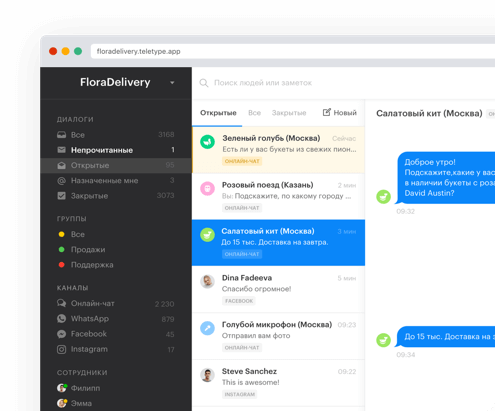
Task: Select the Facebook Messenger channel icon
Action: 61,334
